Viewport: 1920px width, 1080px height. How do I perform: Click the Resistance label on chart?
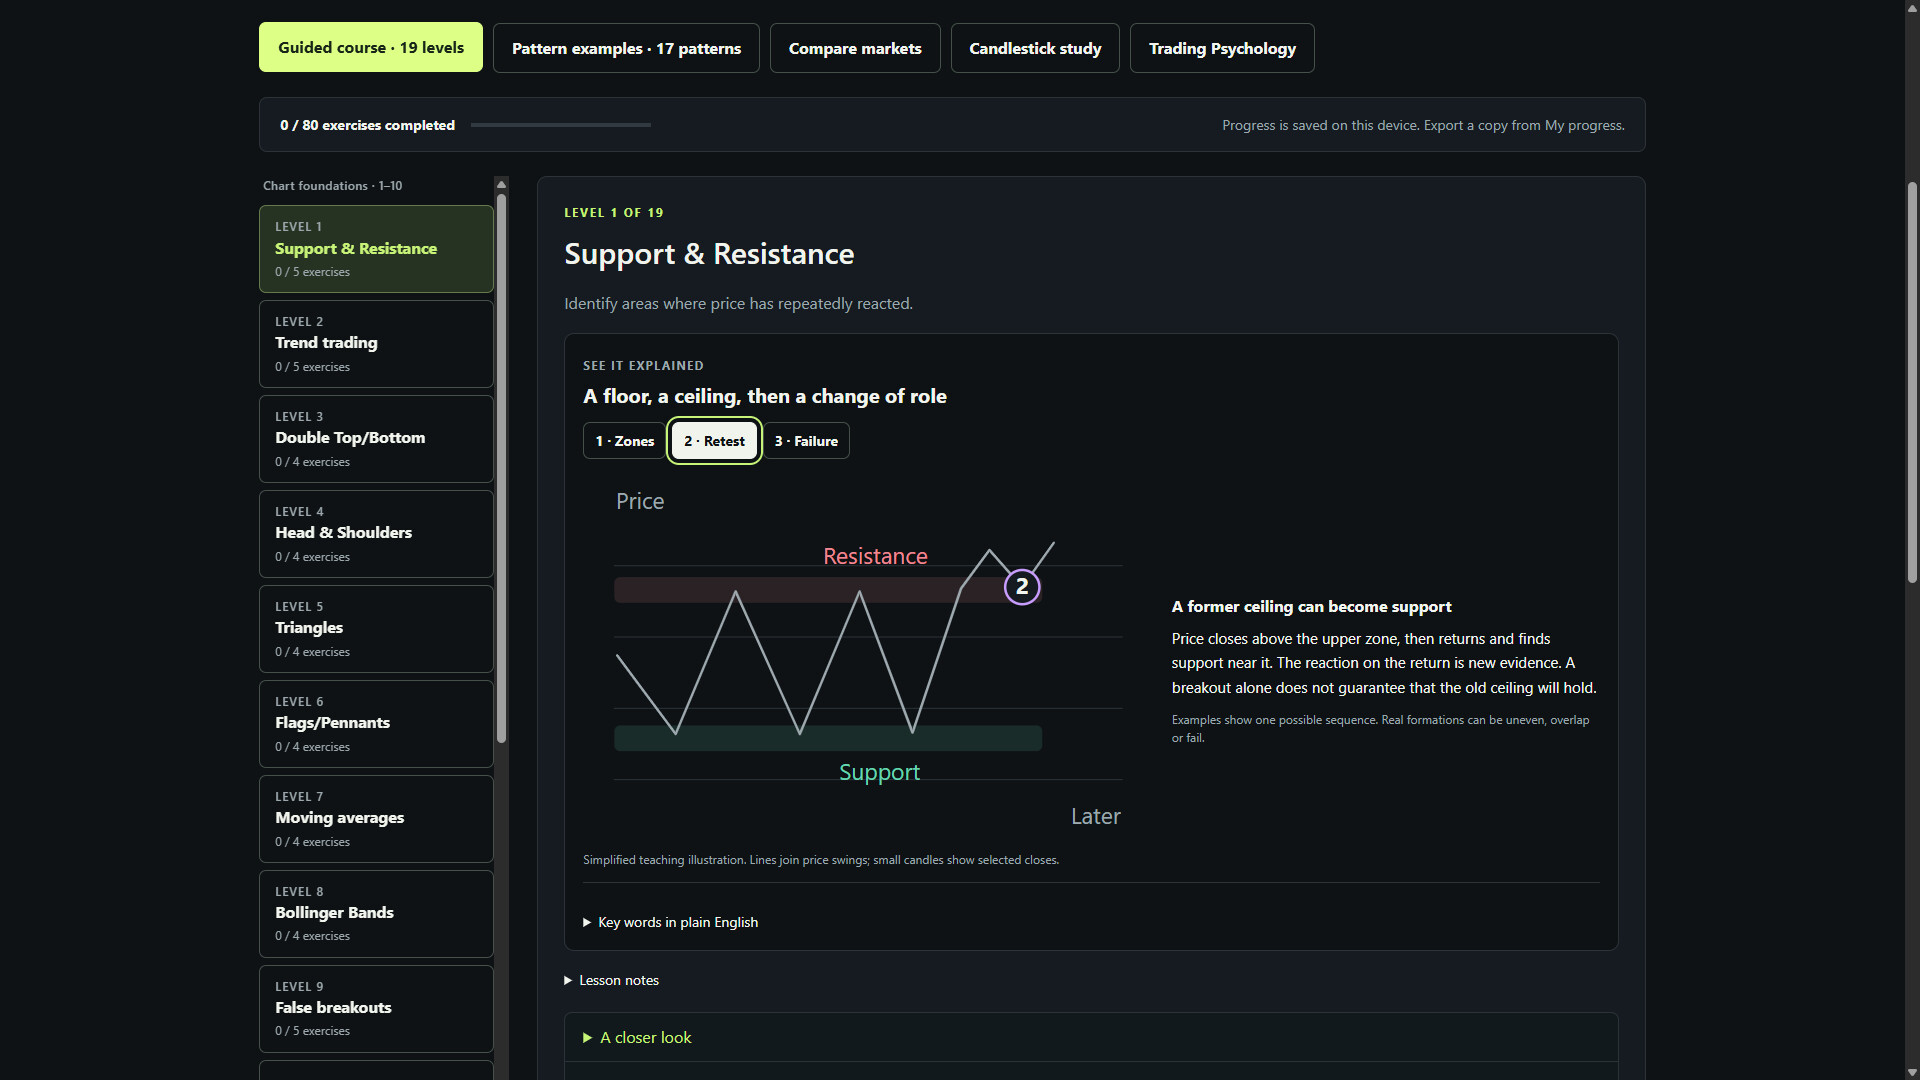point(875,557)
